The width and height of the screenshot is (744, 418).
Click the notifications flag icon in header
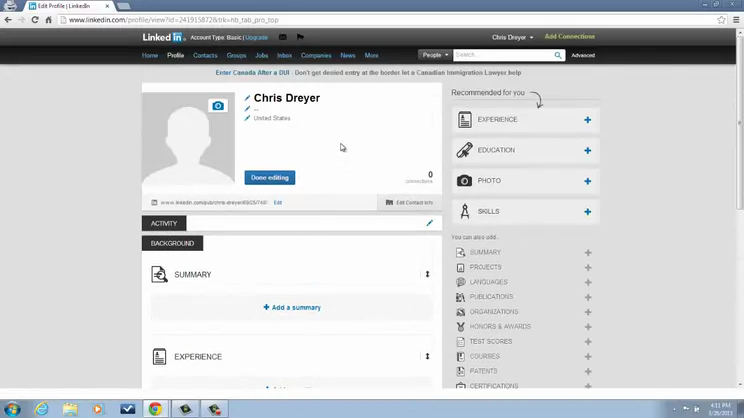tap(300, 37)
